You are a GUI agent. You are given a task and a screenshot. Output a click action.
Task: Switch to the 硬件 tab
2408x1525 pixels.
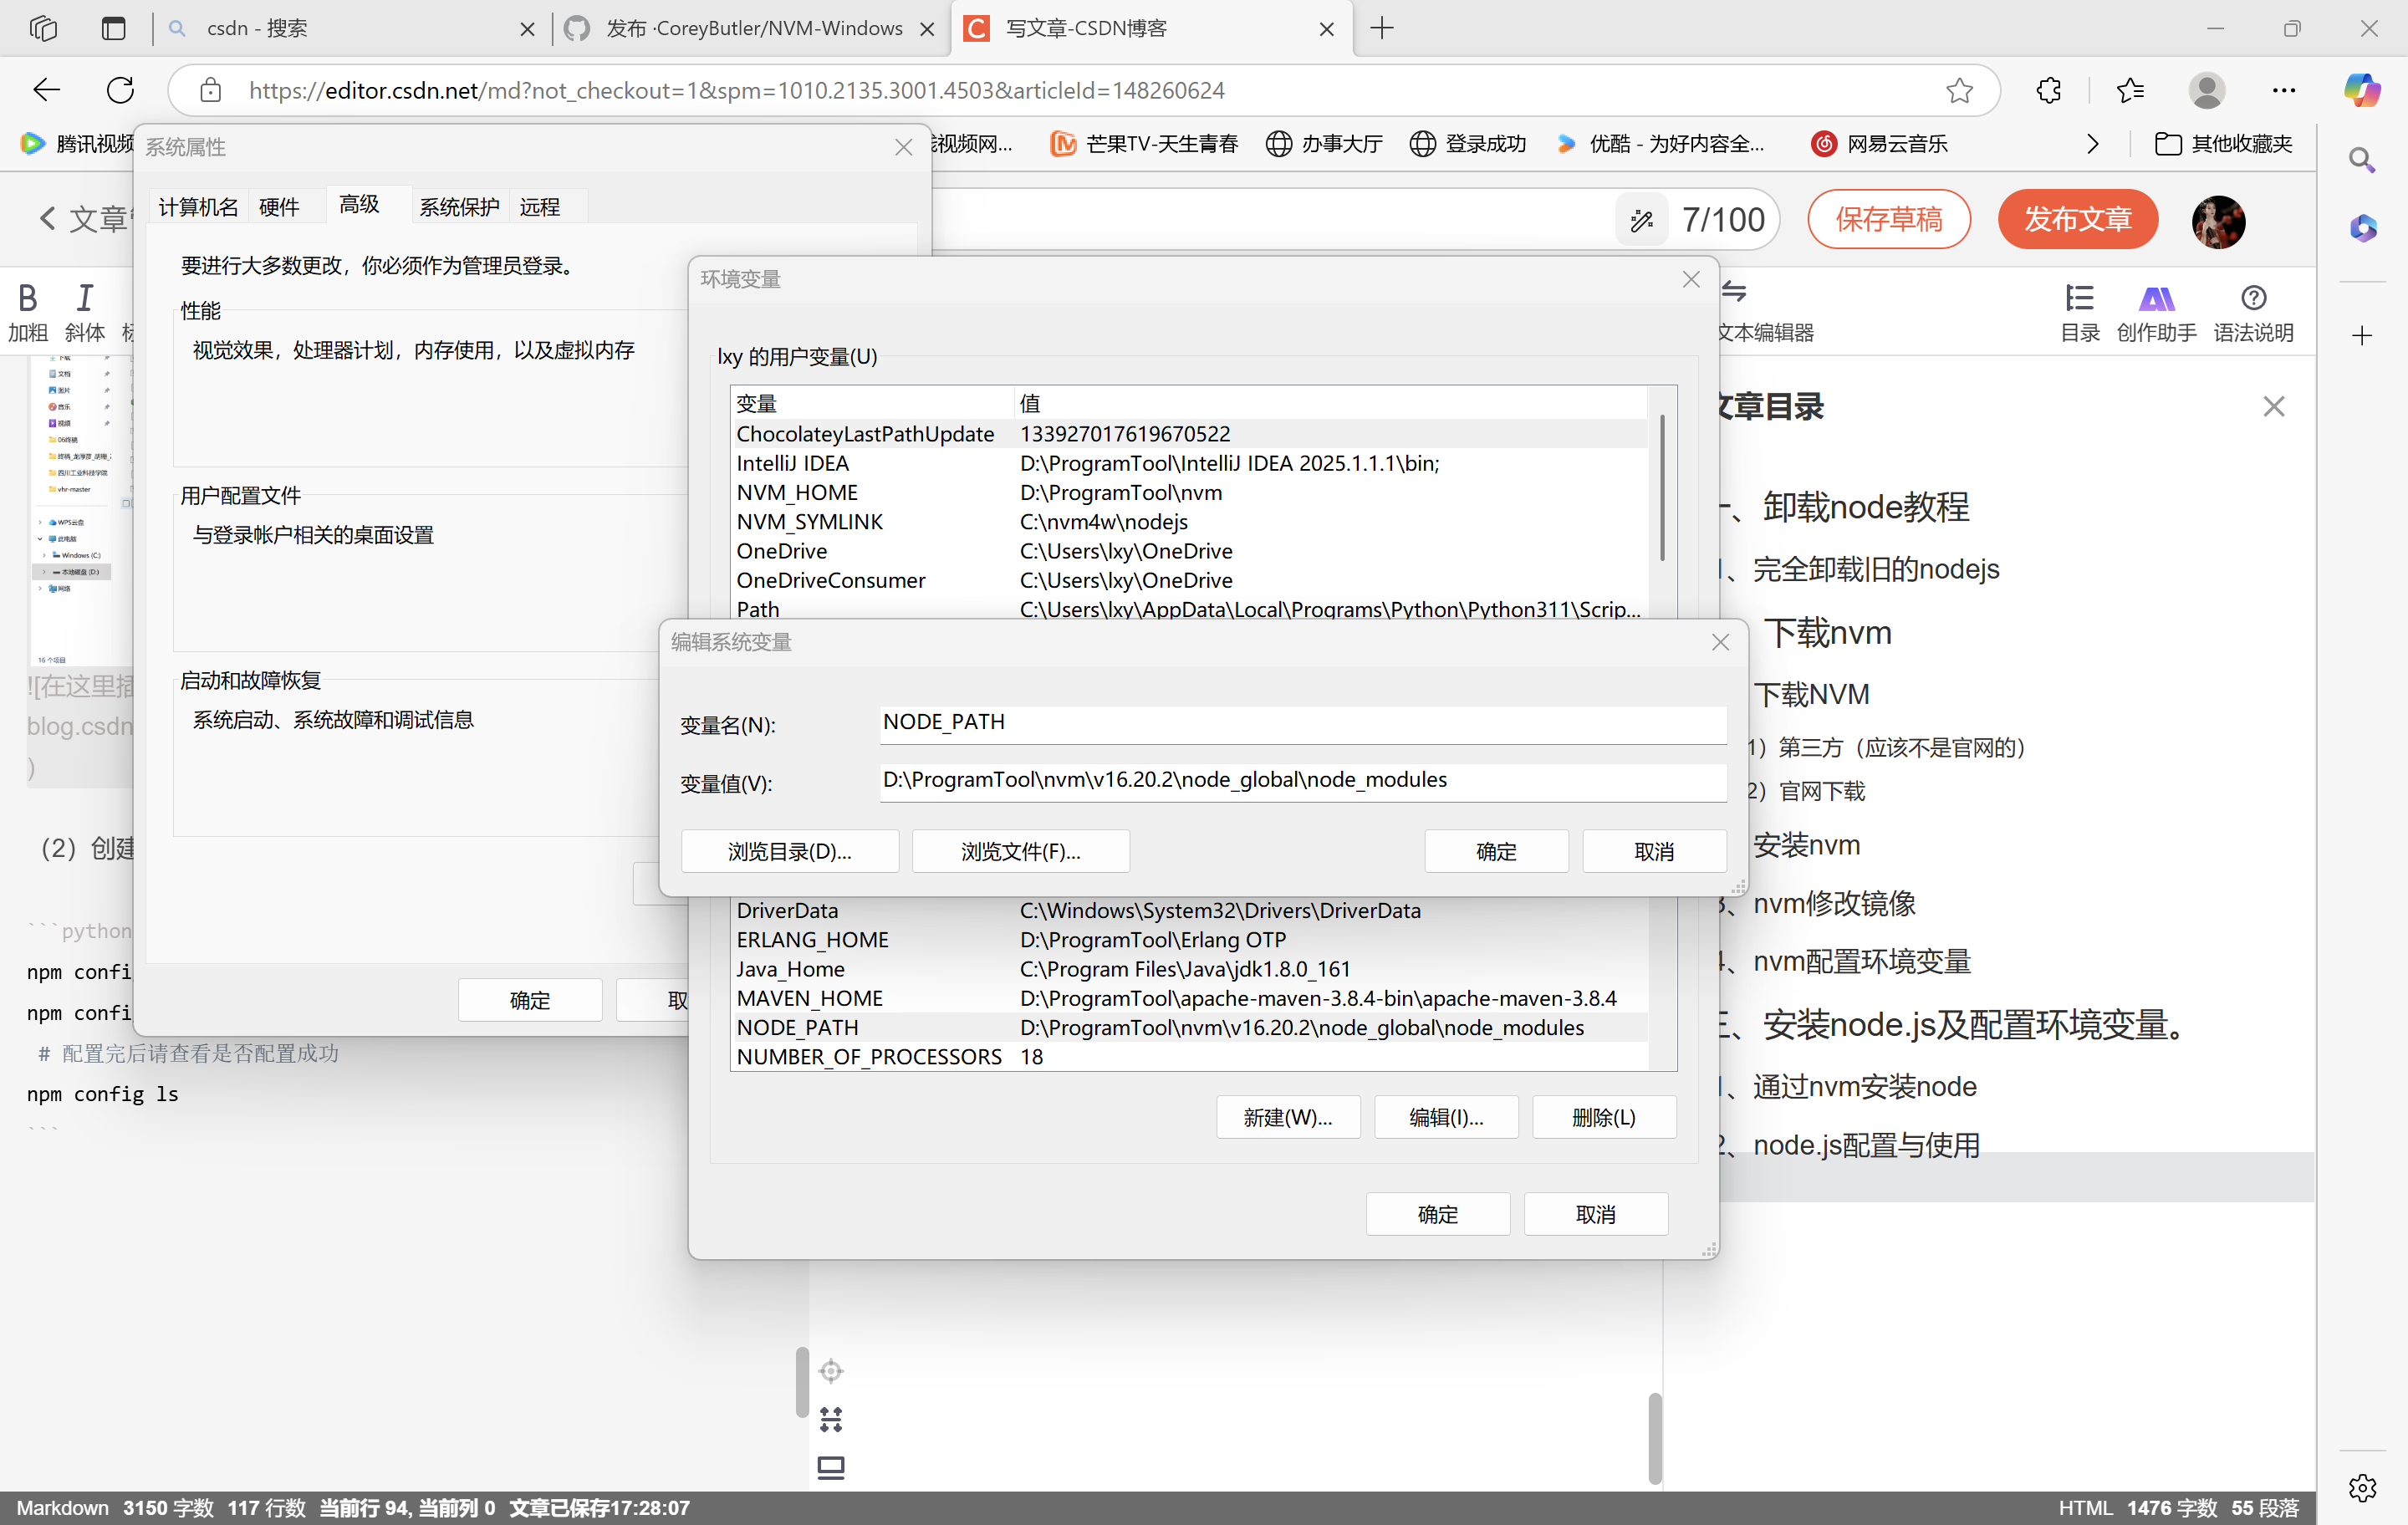point(278,207)
